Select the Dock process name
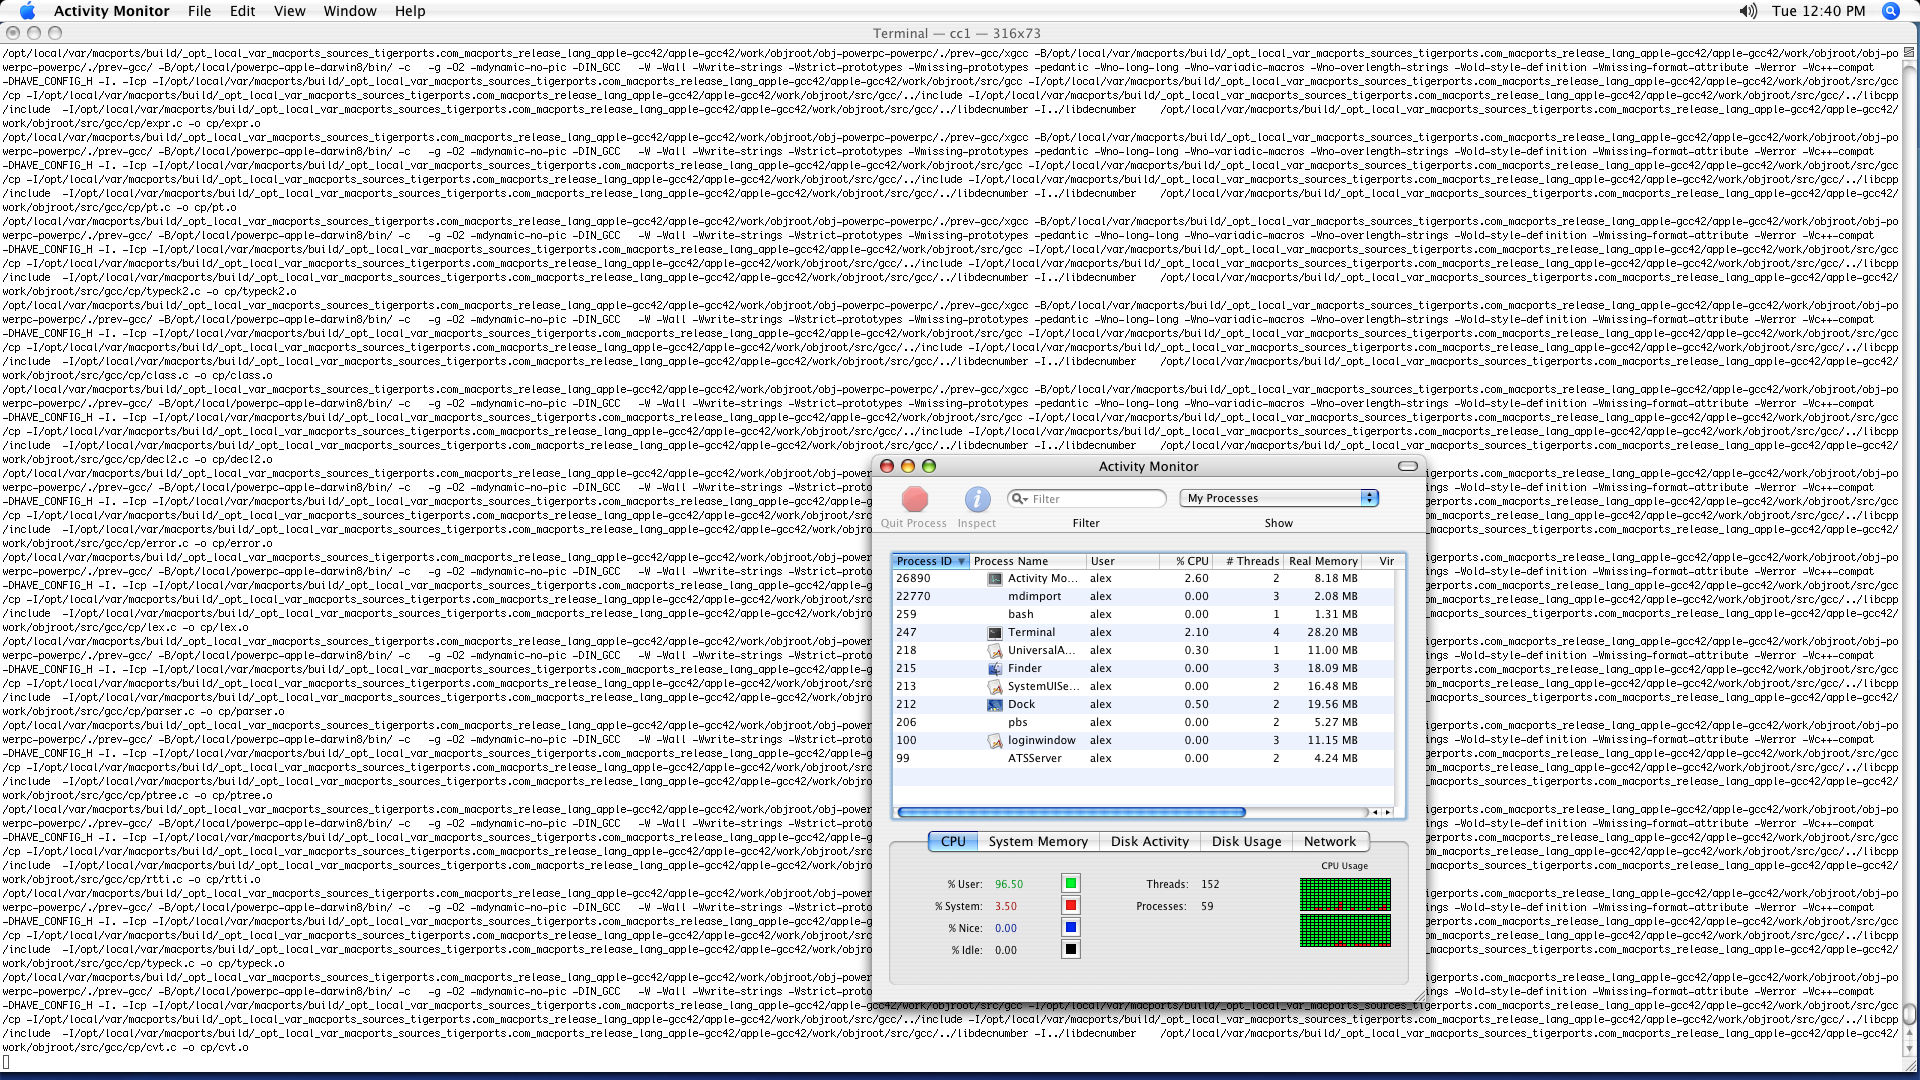Screen dimensions: 1920x1080 1021,705
